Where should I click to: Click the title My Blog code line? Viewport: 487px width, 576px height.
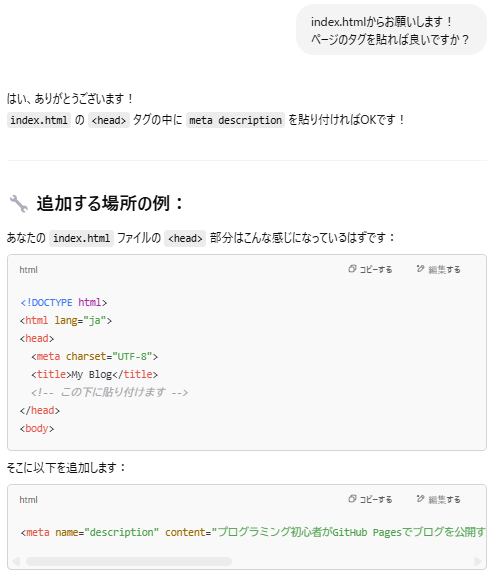click(x=94, y=374)
